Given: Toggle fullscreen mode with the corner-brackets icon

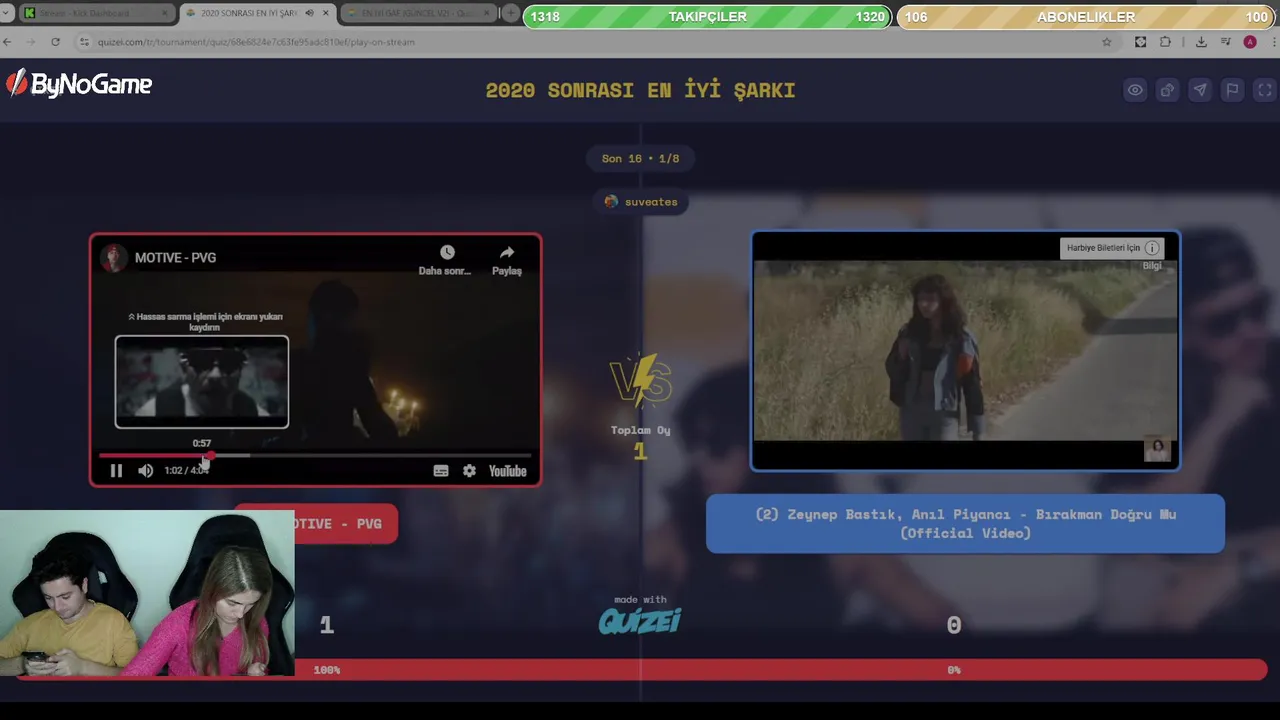Looking at the screenshot, I should [1265, 90].
